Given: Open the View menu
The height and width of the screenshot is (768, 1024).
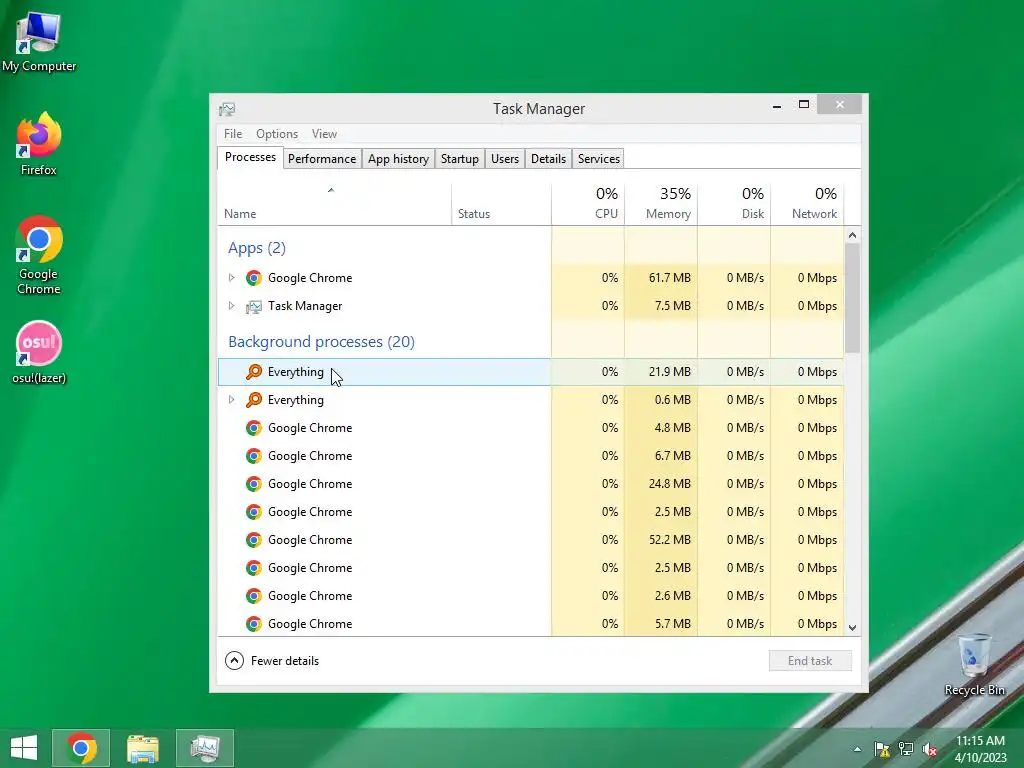Looking at the screenshot, I should point(325,134).
